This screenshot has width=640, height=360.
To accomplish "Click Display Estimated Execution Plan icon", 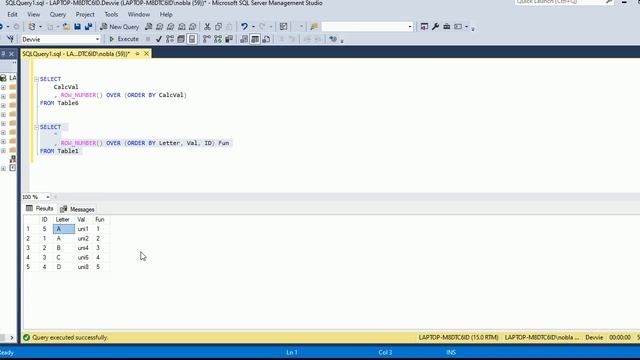I will [170, 39].
